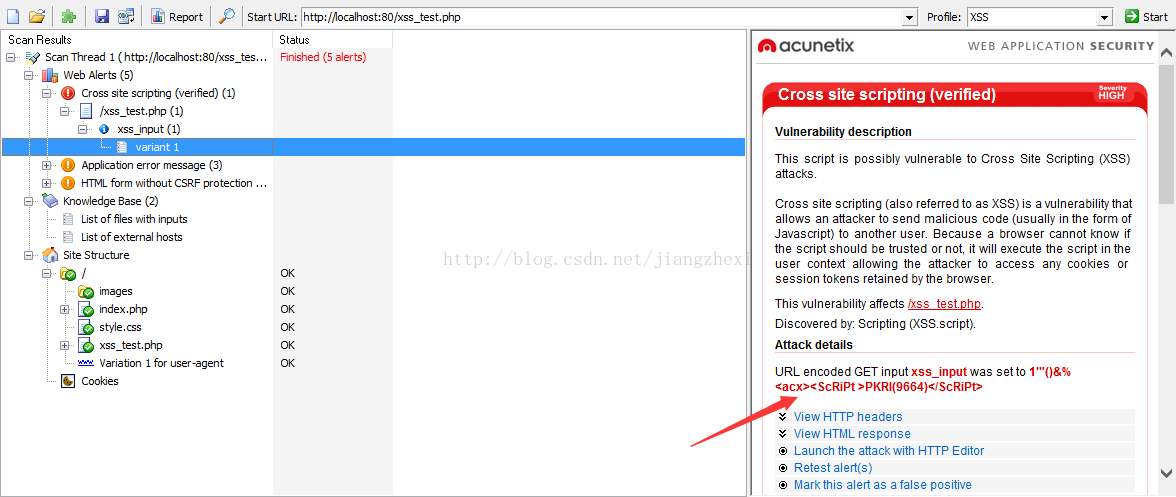Click orange icon for HTML form without CSRF

(68, 183)
